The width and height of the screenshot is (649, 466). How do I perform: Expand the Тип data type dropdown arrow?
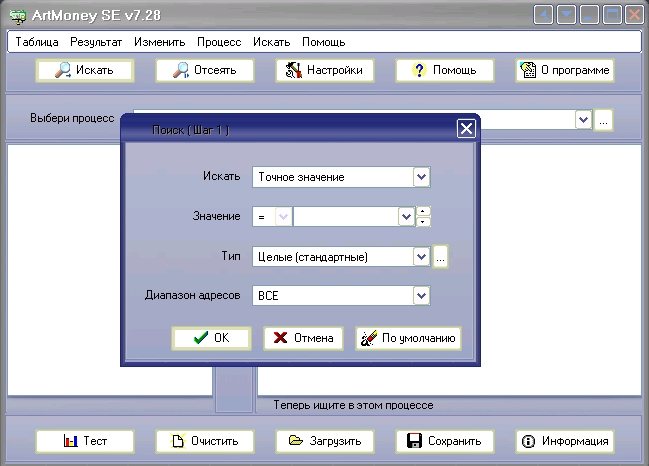[421, 257]
